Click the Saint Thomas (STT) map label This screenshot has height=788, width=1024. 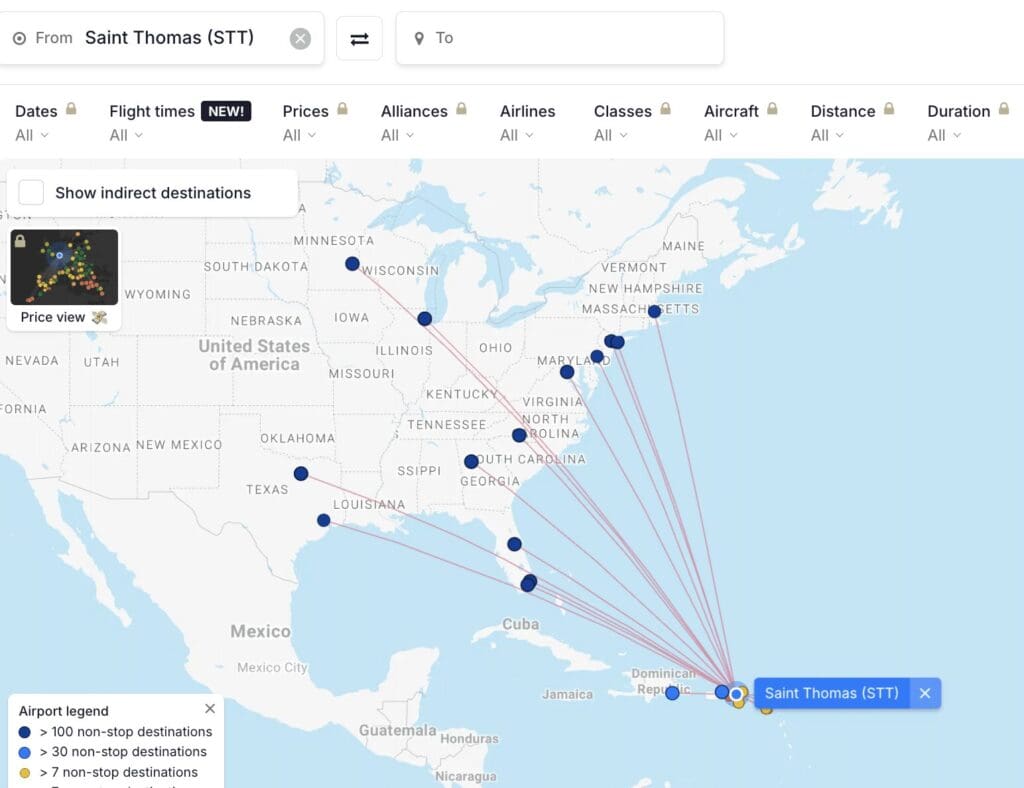pyautogui.click(x=831, y=693)
